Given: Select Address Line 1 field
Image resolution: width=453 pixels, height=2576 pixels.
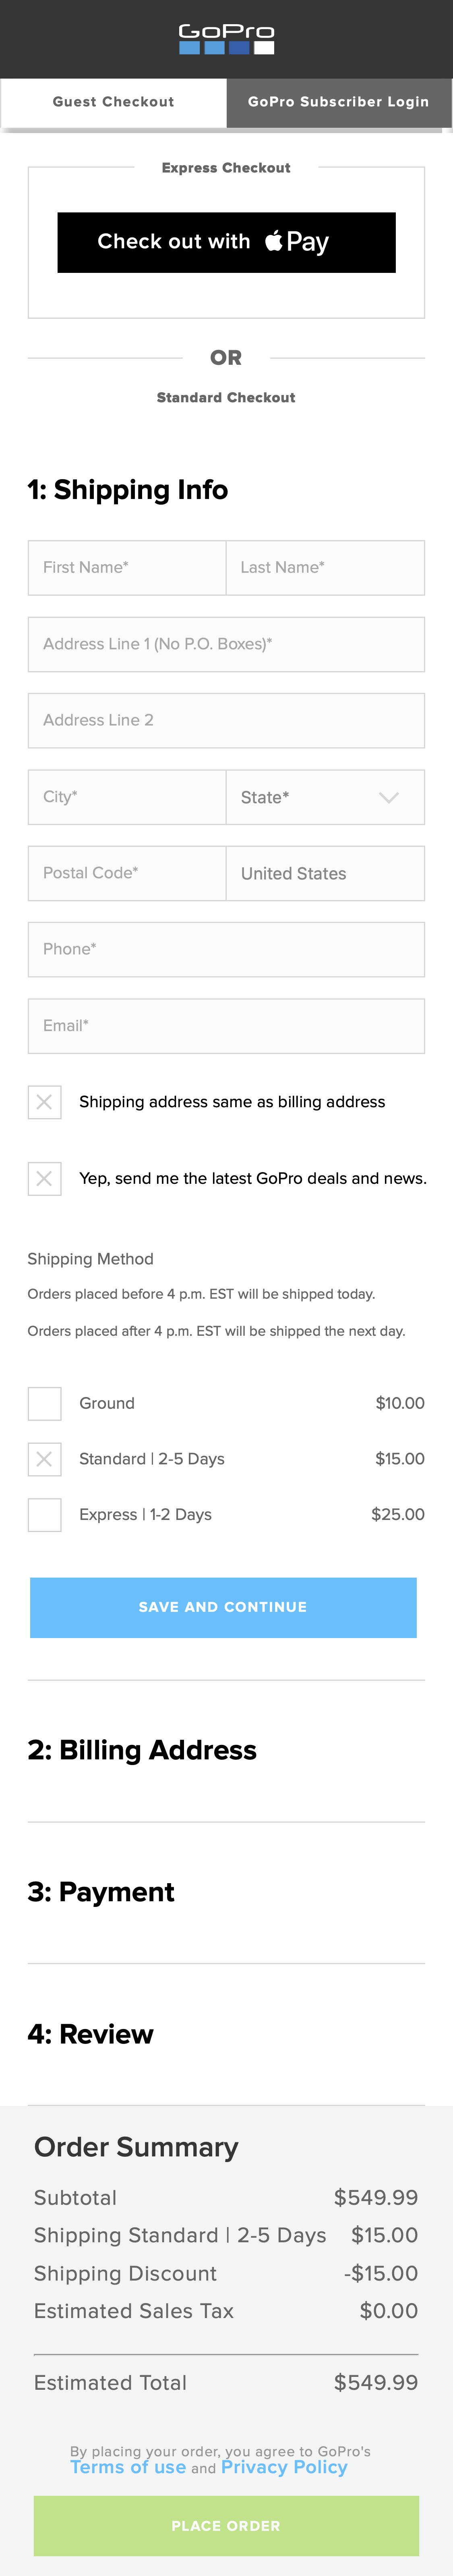Looking at the screenshot, I should [x=226, y=644].
